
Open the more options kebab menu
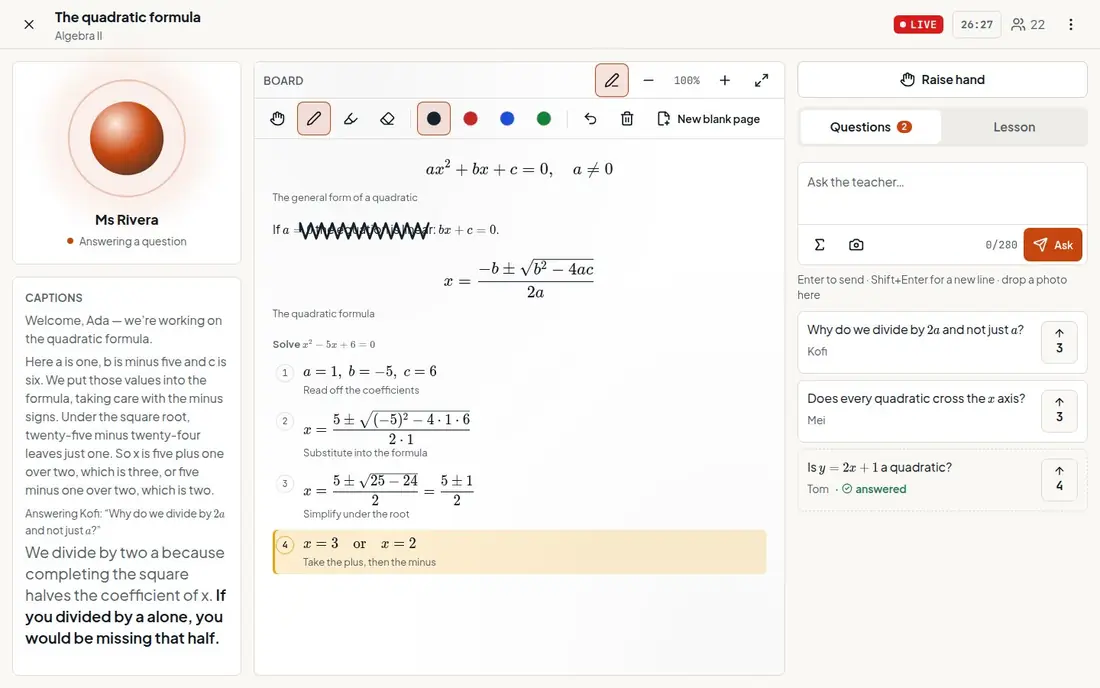tap(1071, 25)
